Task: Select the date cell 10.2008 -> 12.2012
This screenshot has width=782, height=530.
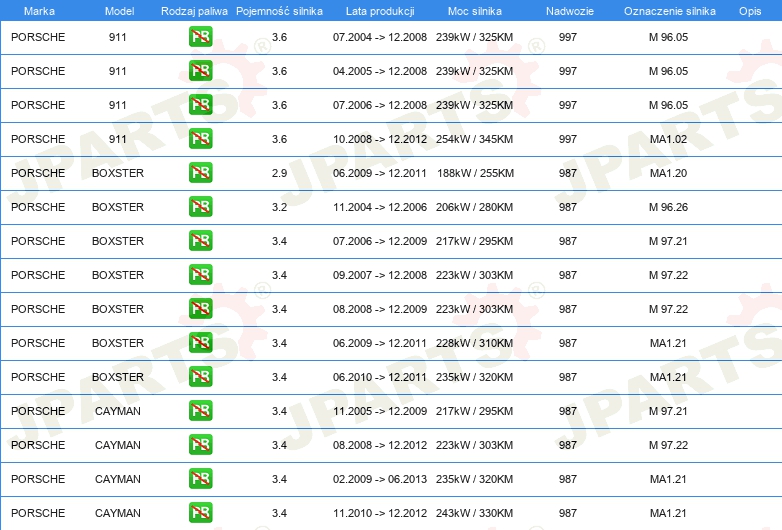Action: 380,139
